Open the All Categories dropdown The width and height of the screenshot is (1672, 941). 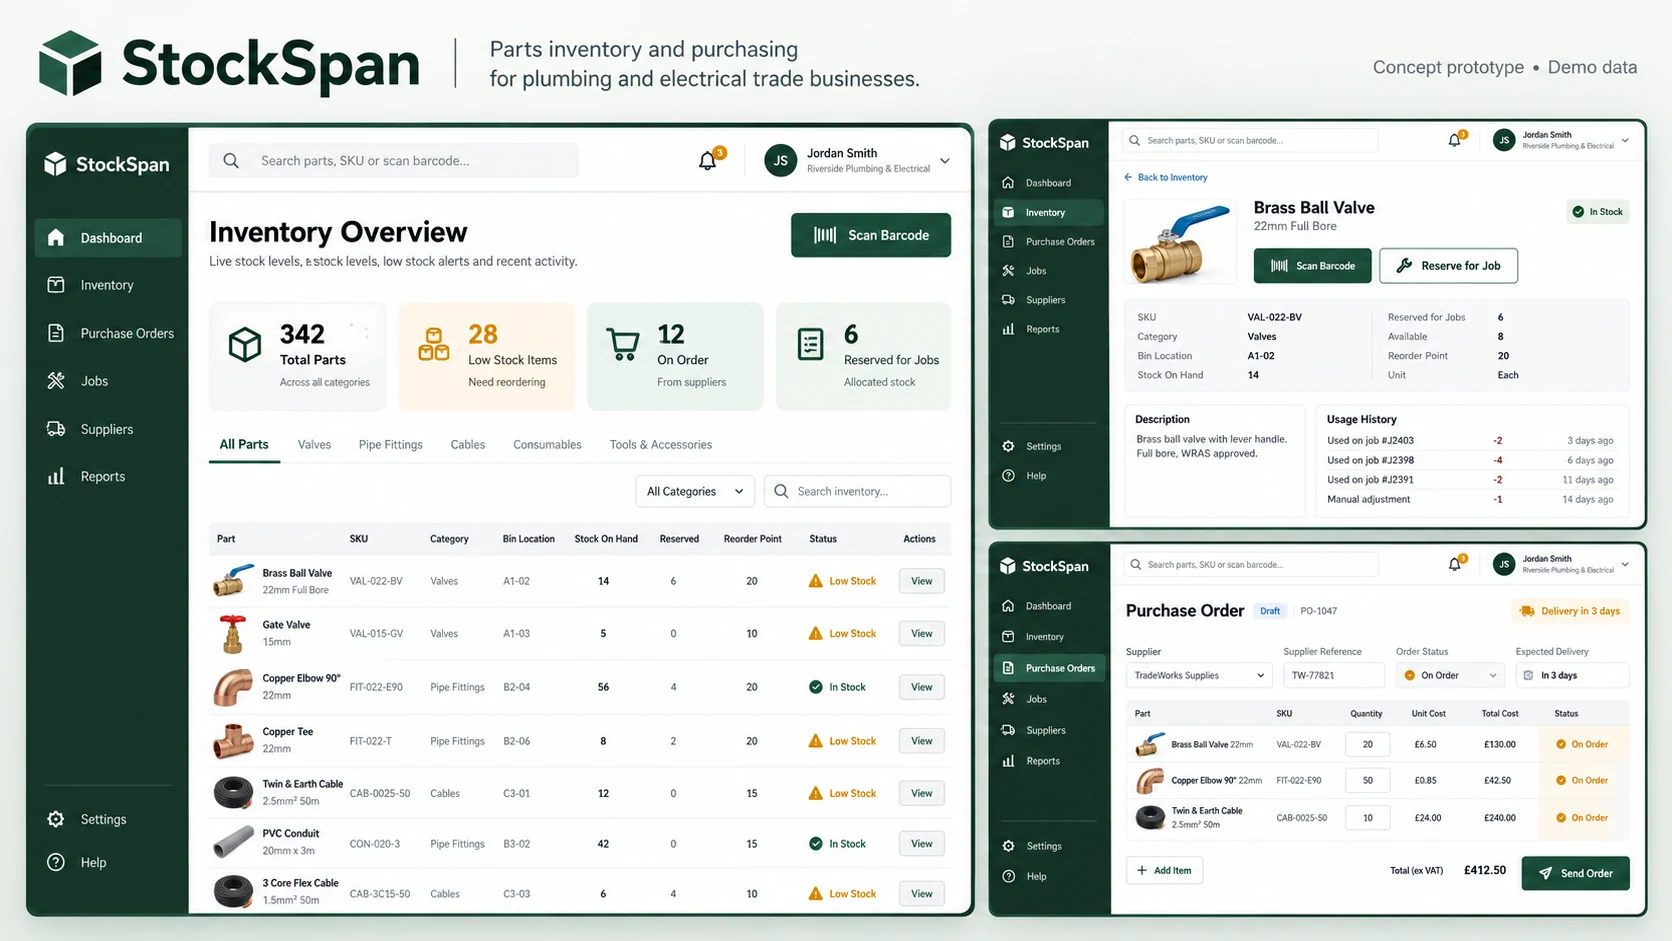[695, 491]
